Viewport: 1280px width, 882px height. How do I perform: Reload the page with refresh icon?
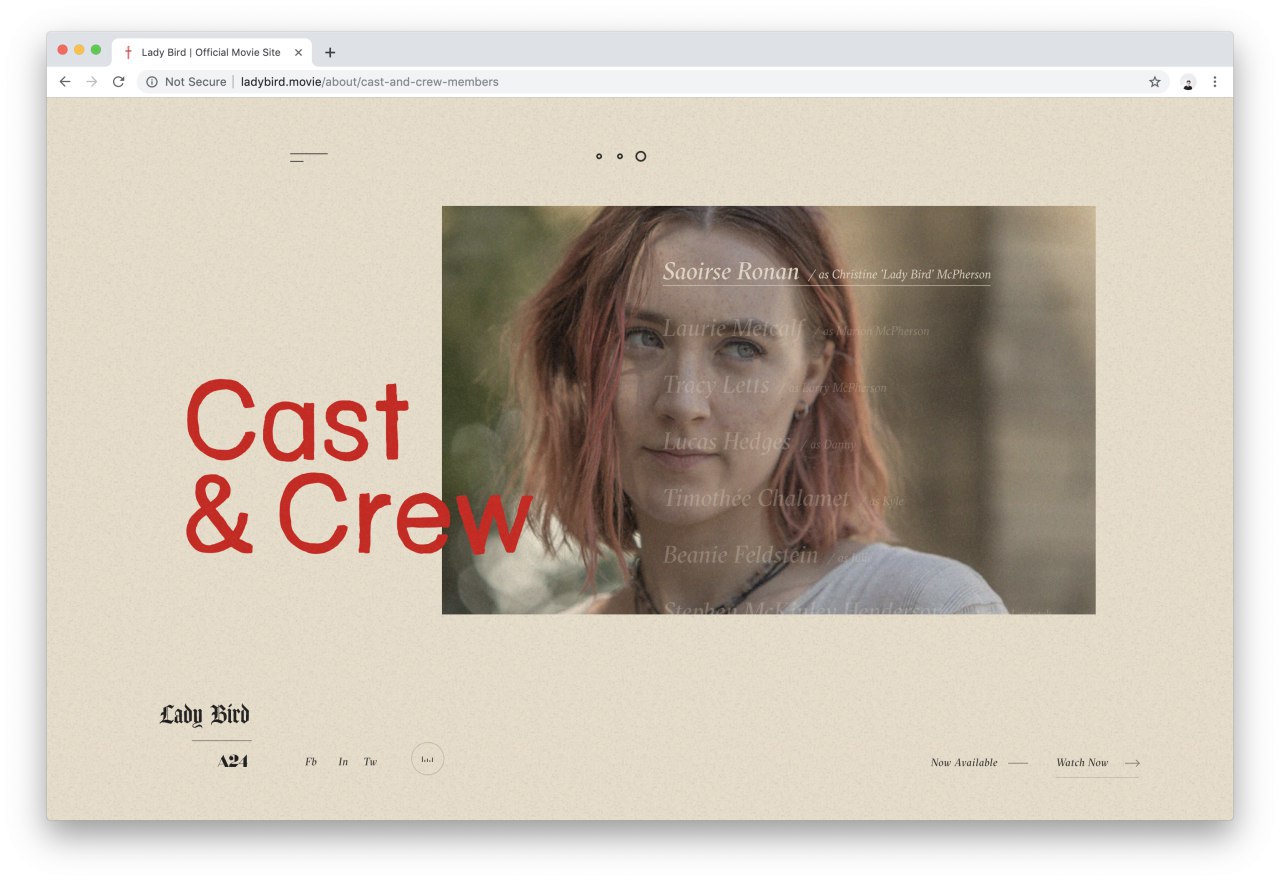(x=118, y=82)
